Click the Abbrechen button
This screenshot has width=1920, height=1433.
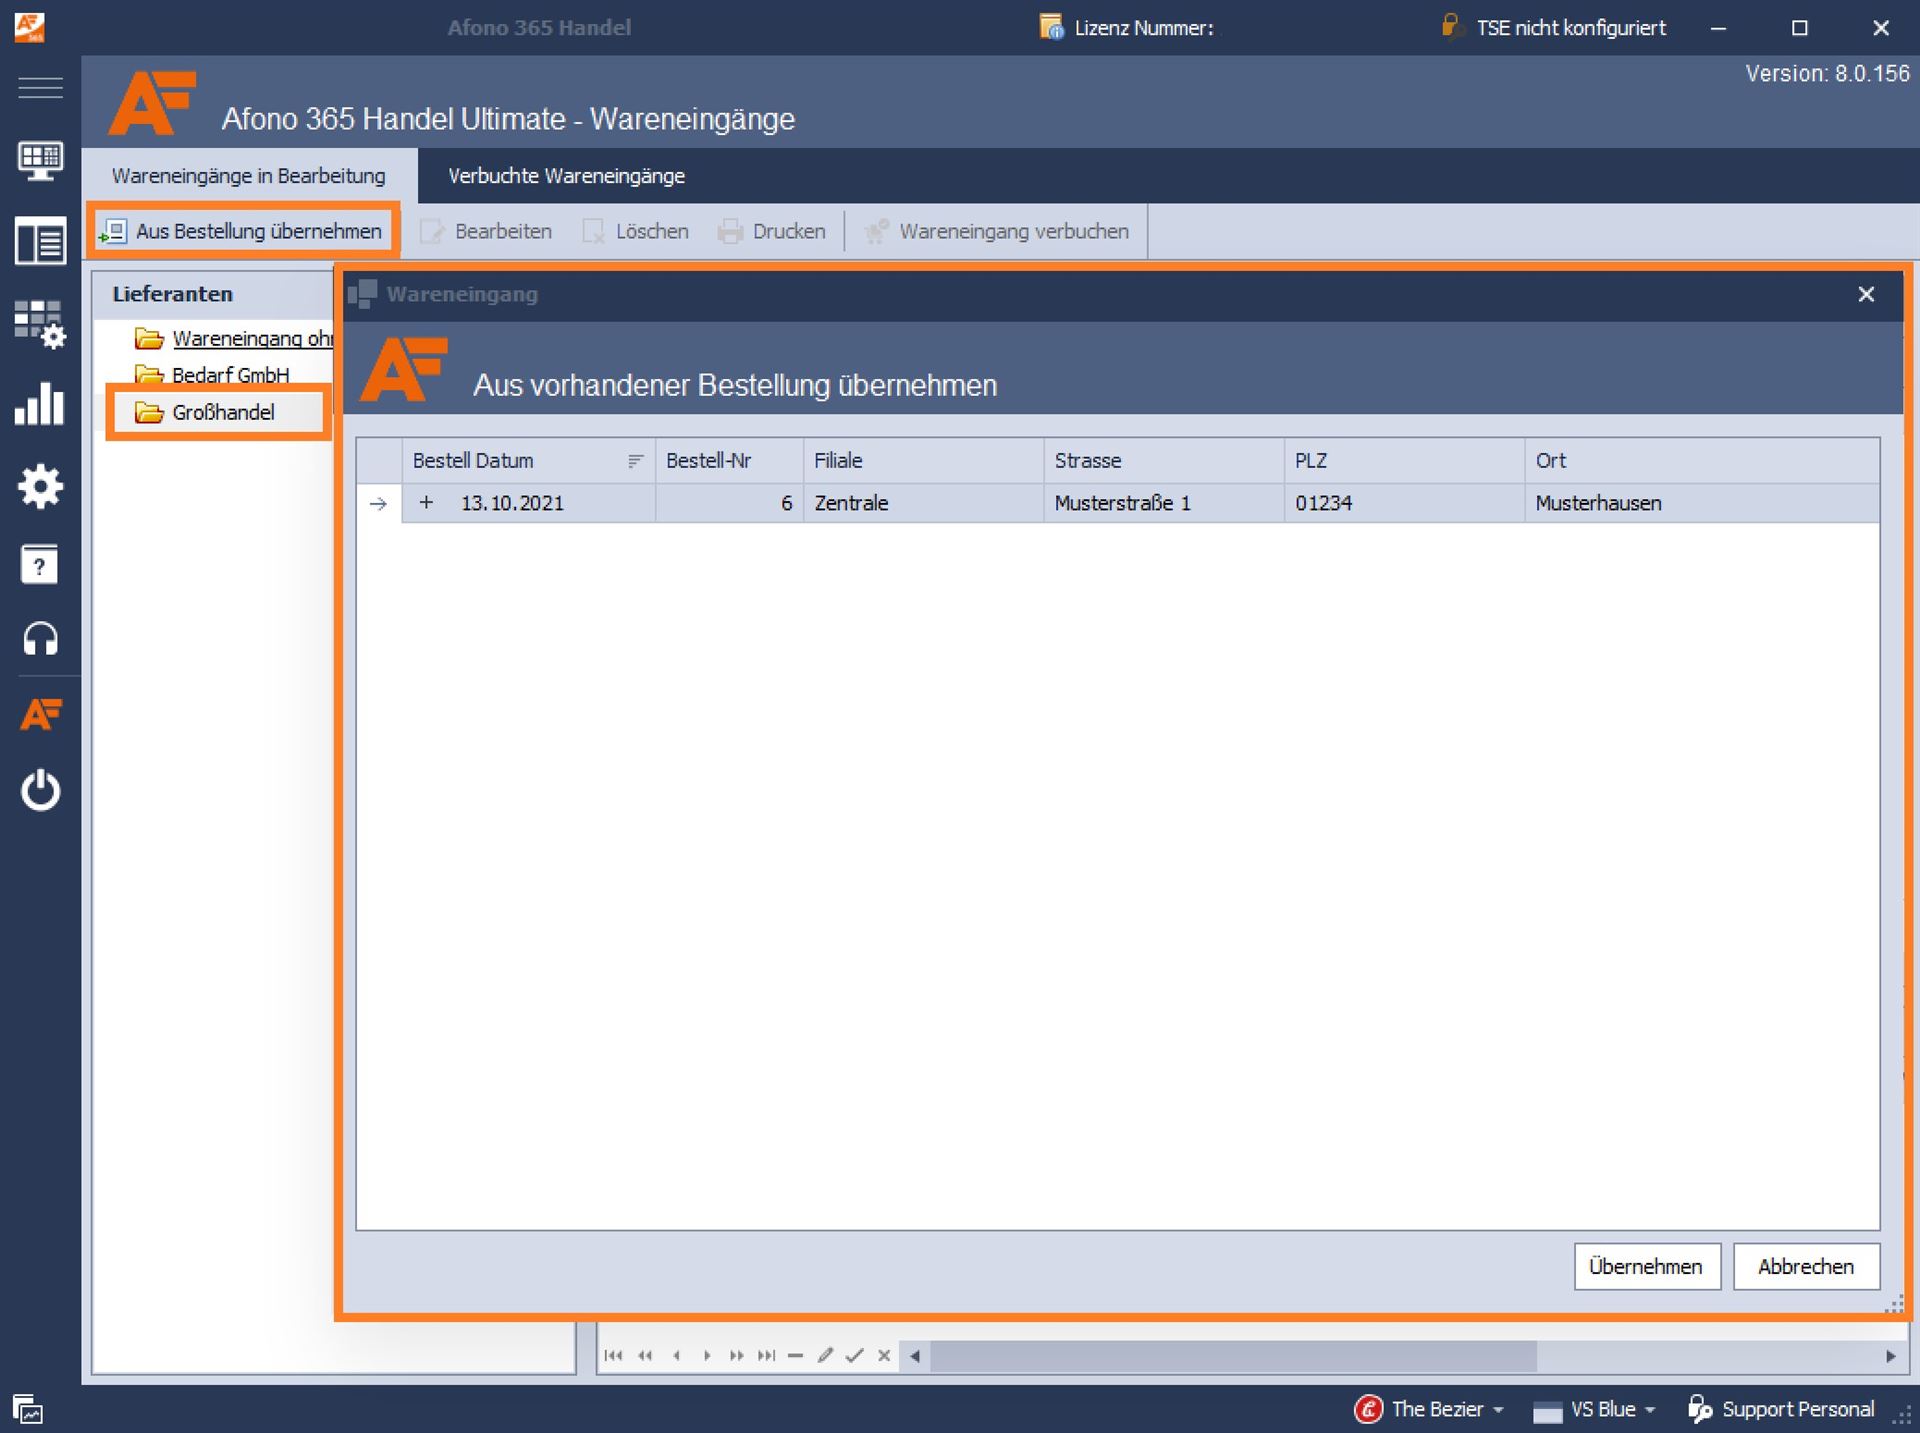tap(1806, 1267)
